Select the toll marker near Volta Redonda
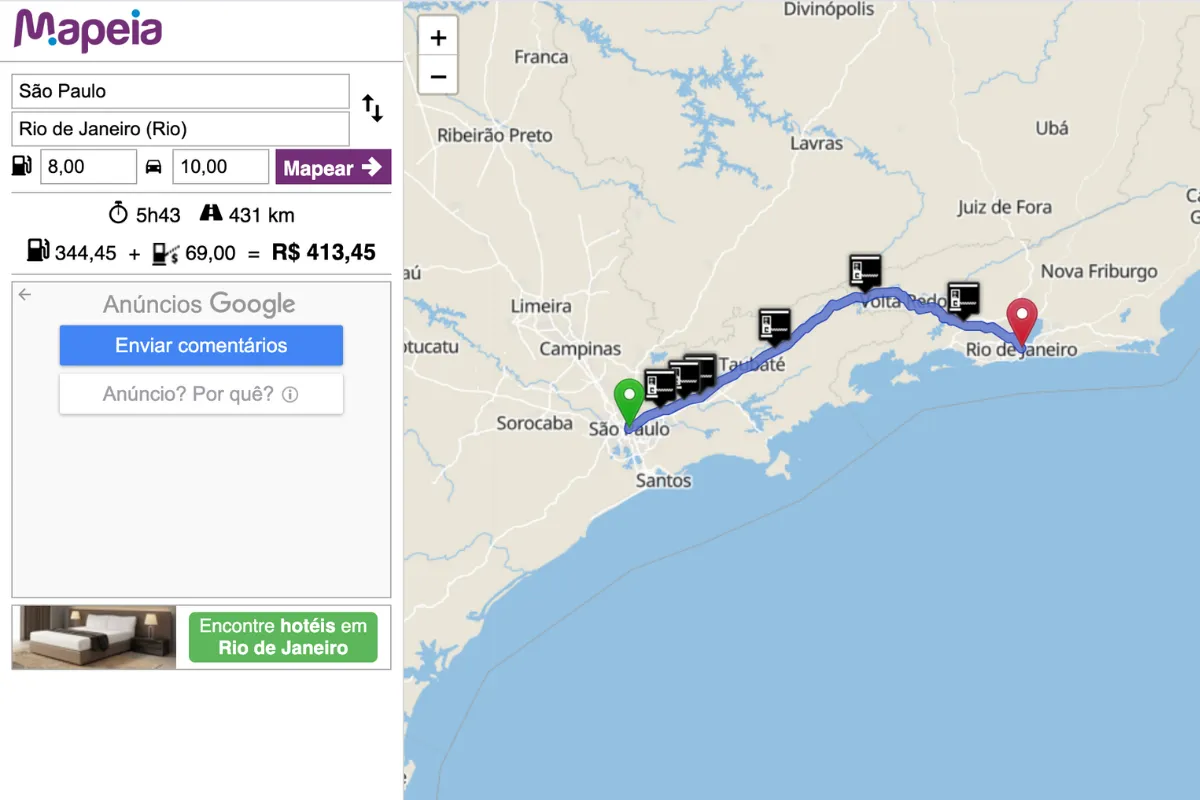 [x=865, y=270]
